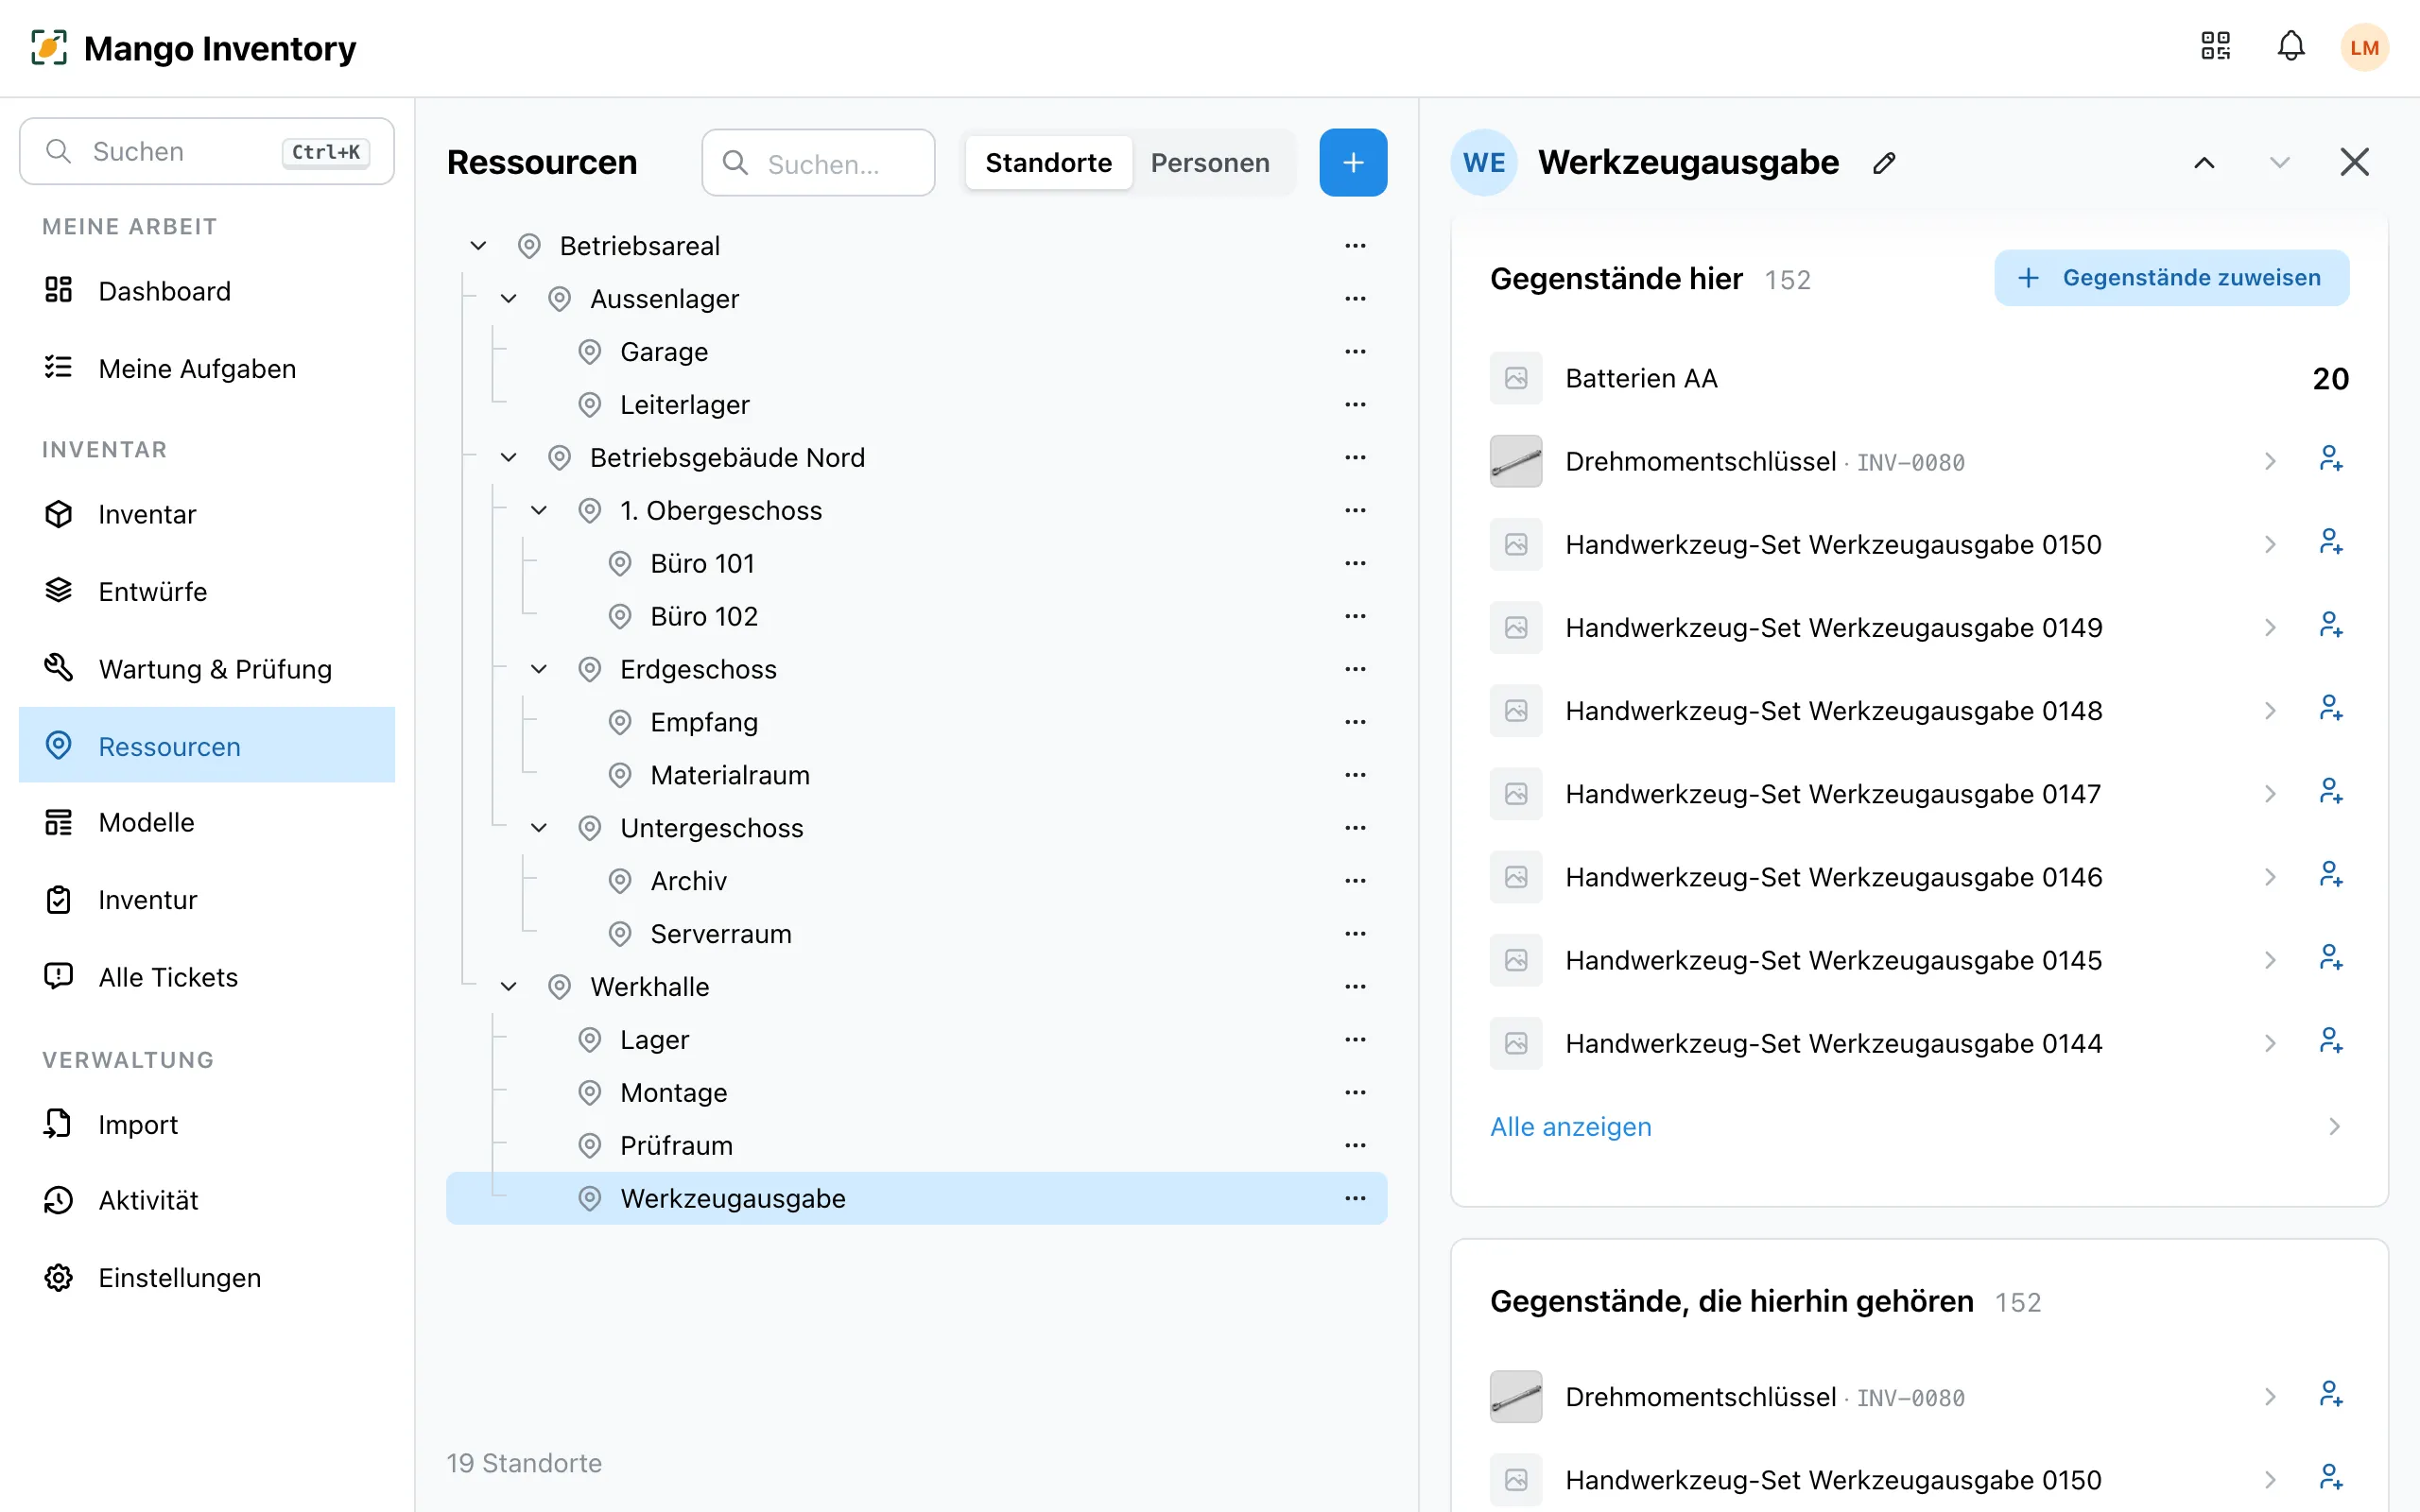Focus the Ressourcen search field
This screenshot has width=2420, height=1512.
coord(818,163)
